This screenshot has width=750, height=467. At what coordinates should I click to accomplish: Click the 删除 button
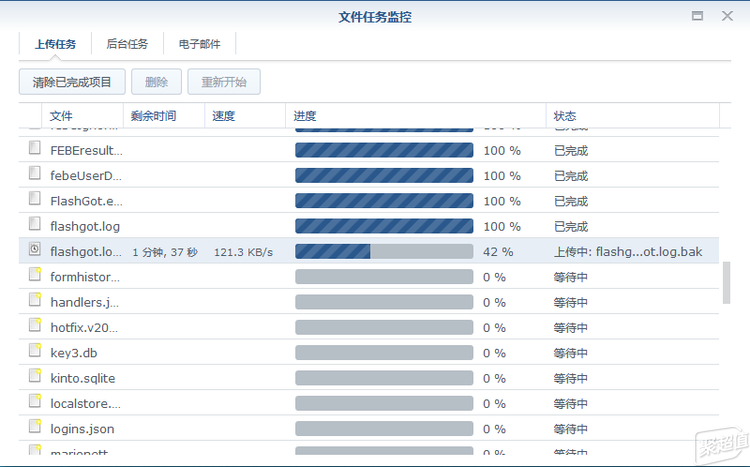click(156, 82)
